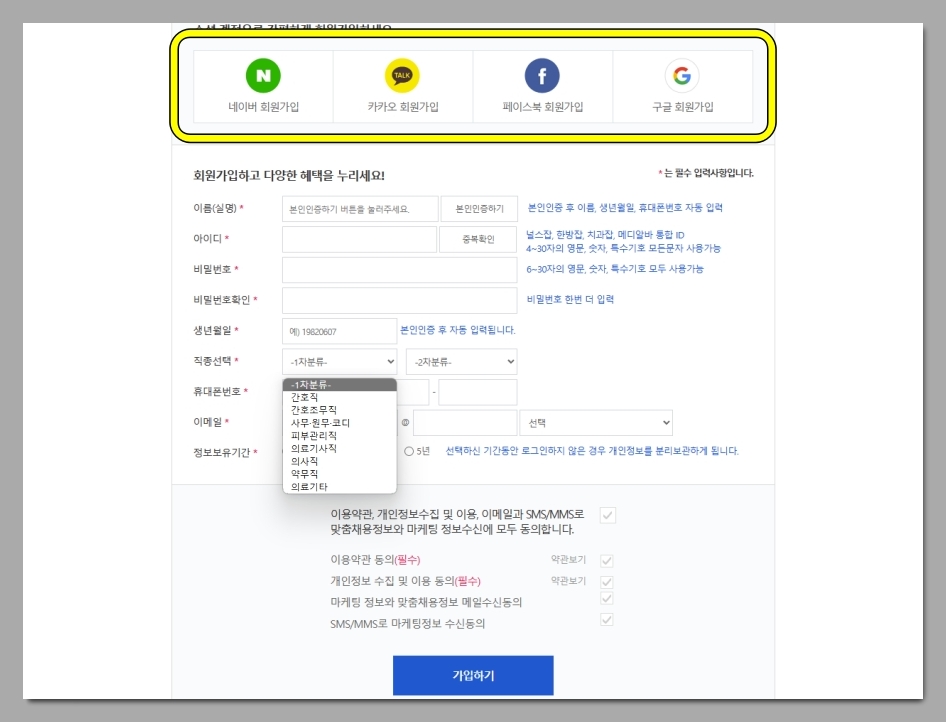Click the KakaoTalk yellow icon
Image resolution: width=946 pixels, height=722 pixels.
click(402, 75)
